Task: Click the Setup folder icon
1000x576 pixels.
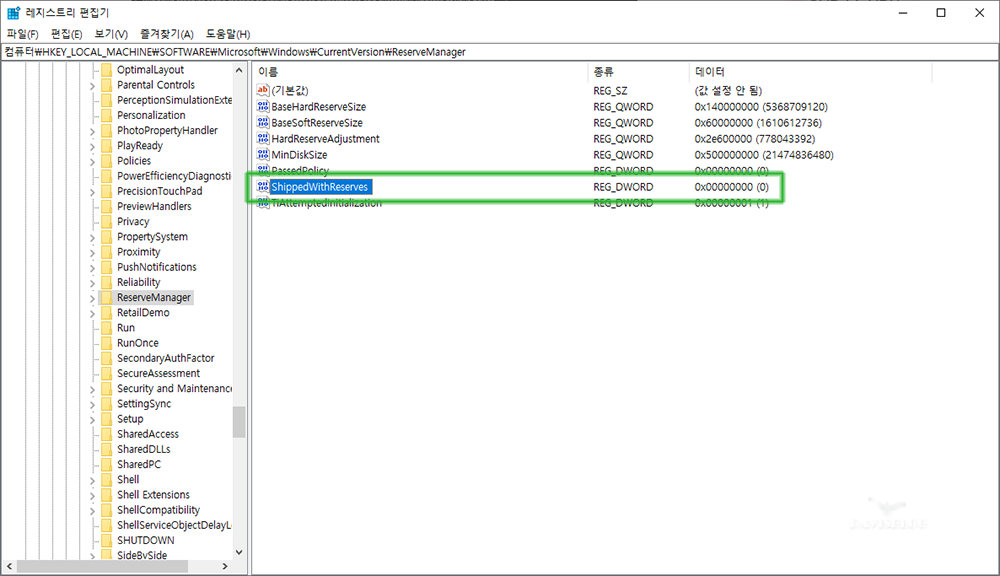Action: click(107, 419)
